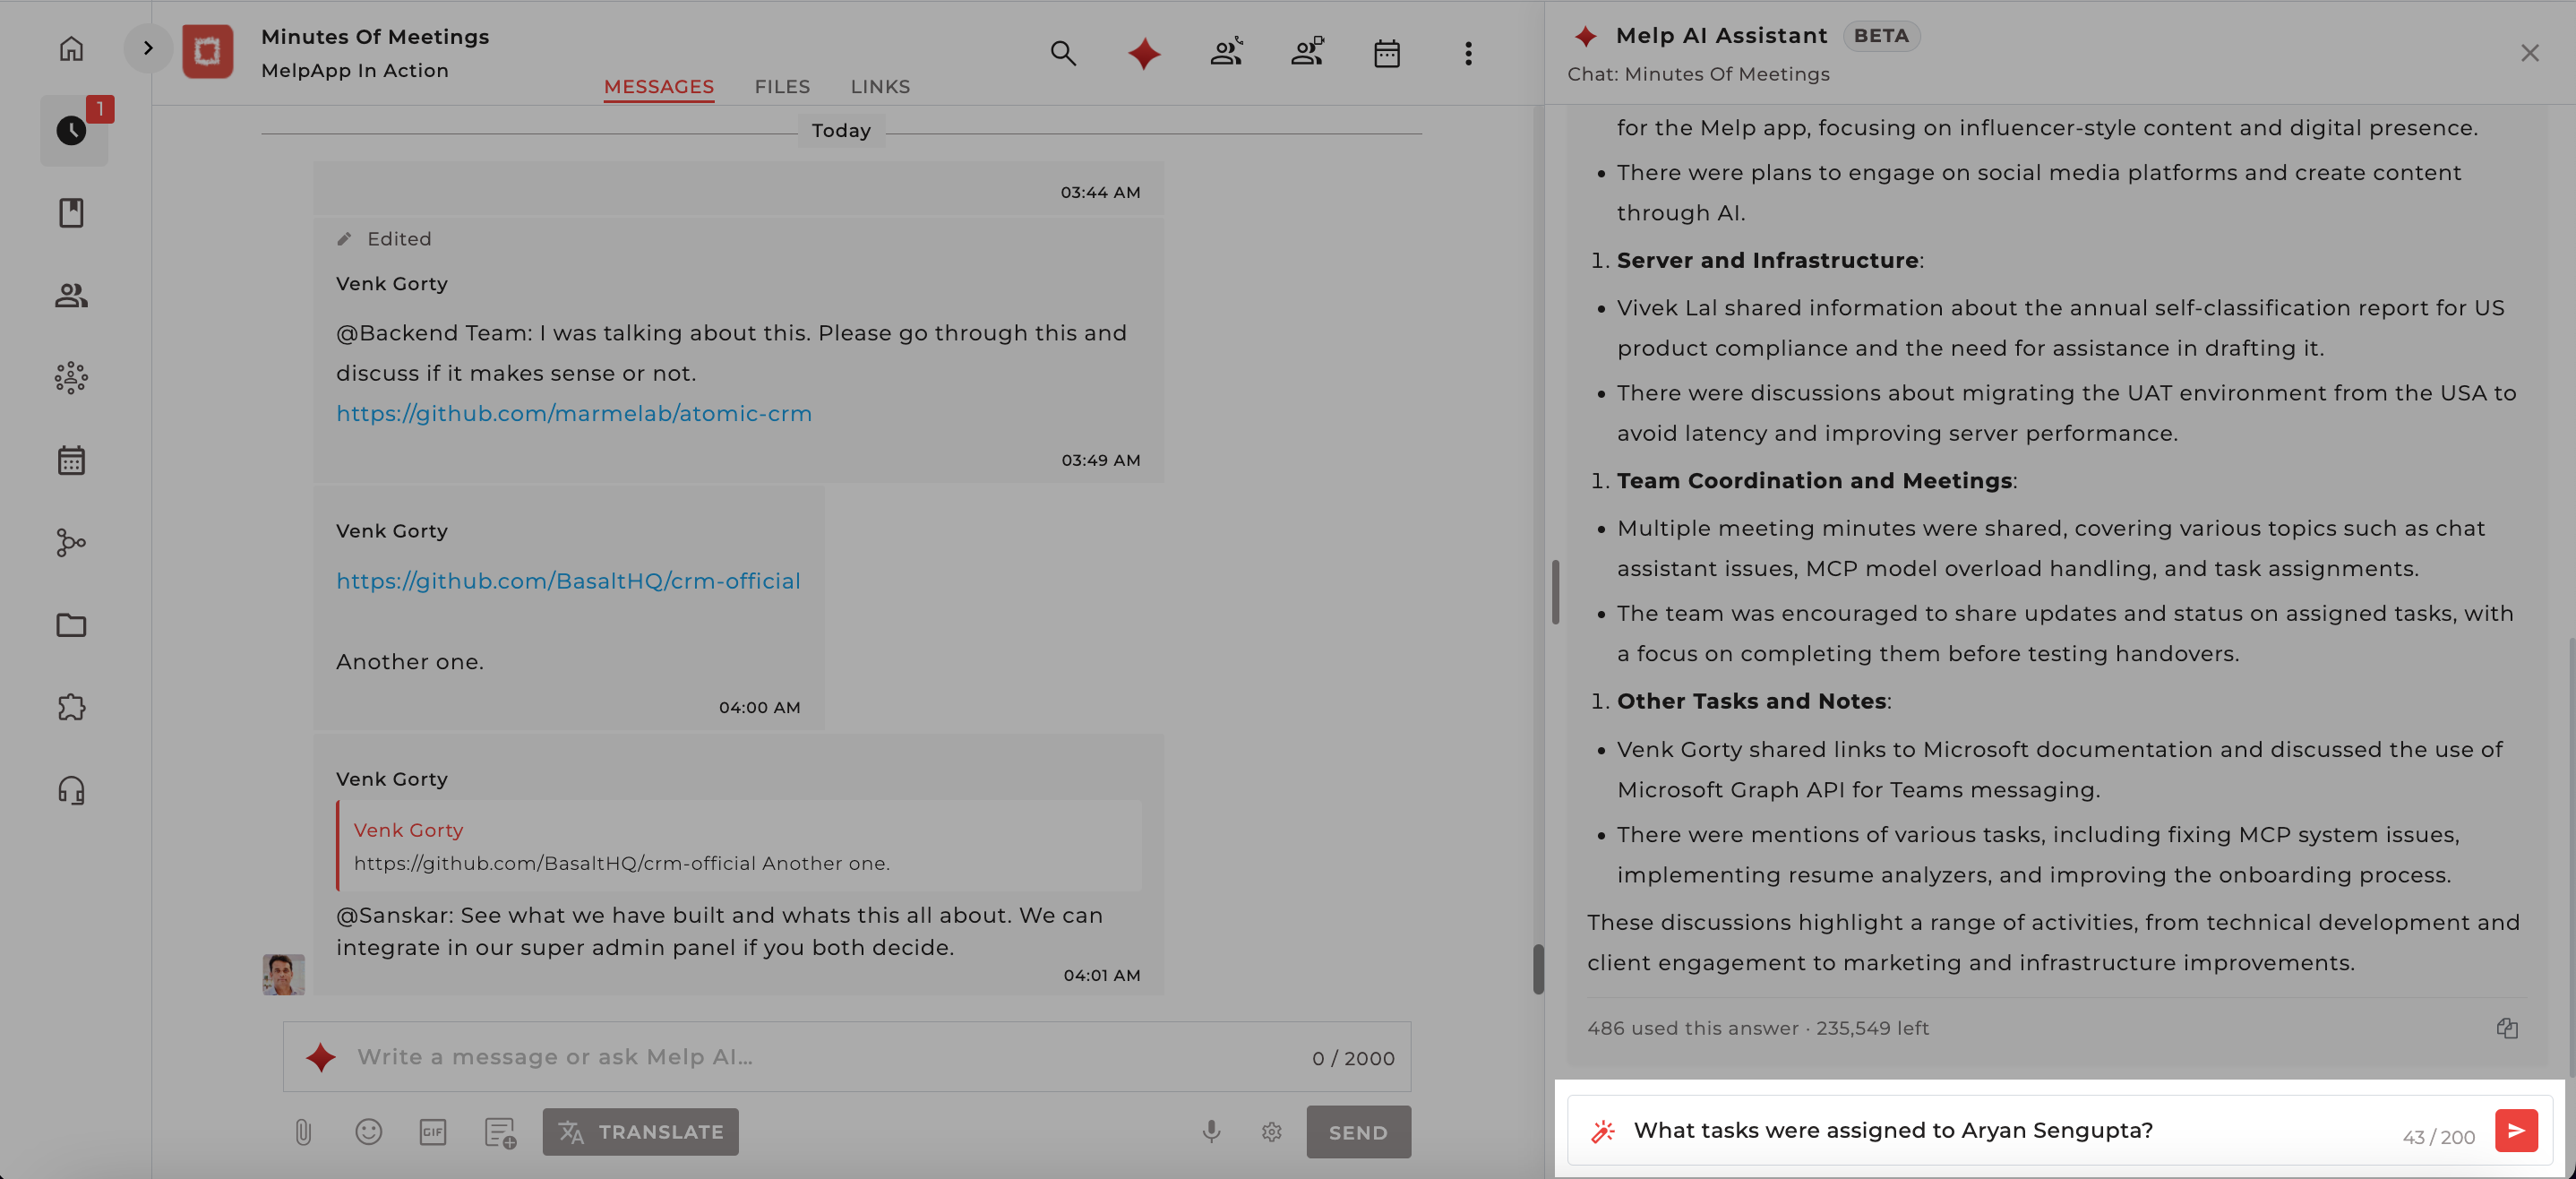Open the Calendar icon in sidebar
This screenshot has height=1179, width=2576.
(x=71, y=460)
